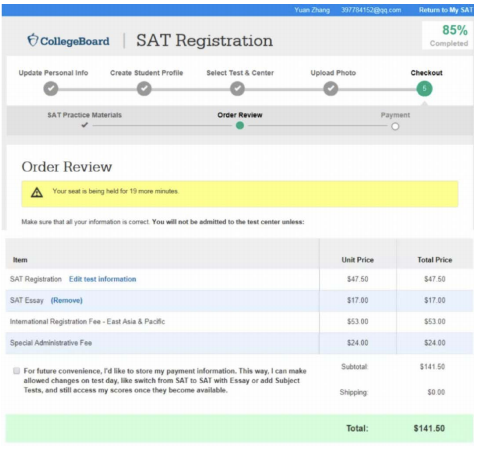The width and height of the screenshot is (479, 450).
Task: Select the Checkout step label
Action: 426,73
